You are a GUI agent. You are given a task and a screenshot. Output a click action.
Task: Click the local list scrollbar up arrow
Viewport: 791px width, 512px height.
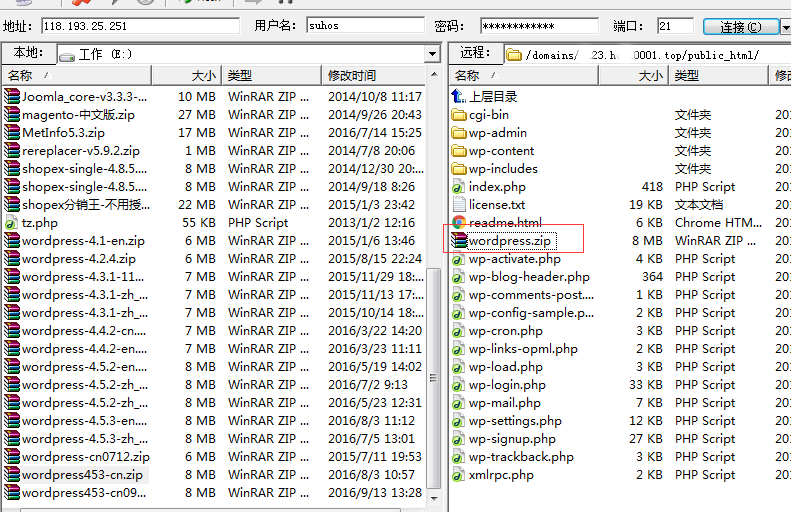pyautogui.click(x=434, y=74)
